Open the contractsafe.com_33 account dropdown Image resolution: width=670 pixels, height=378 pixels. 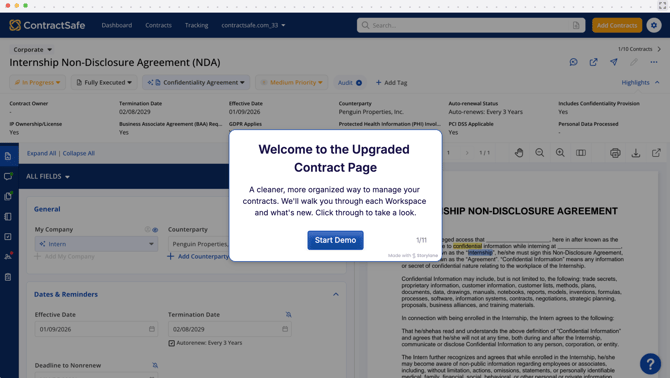pyautogui.click(x=253, y=25)
